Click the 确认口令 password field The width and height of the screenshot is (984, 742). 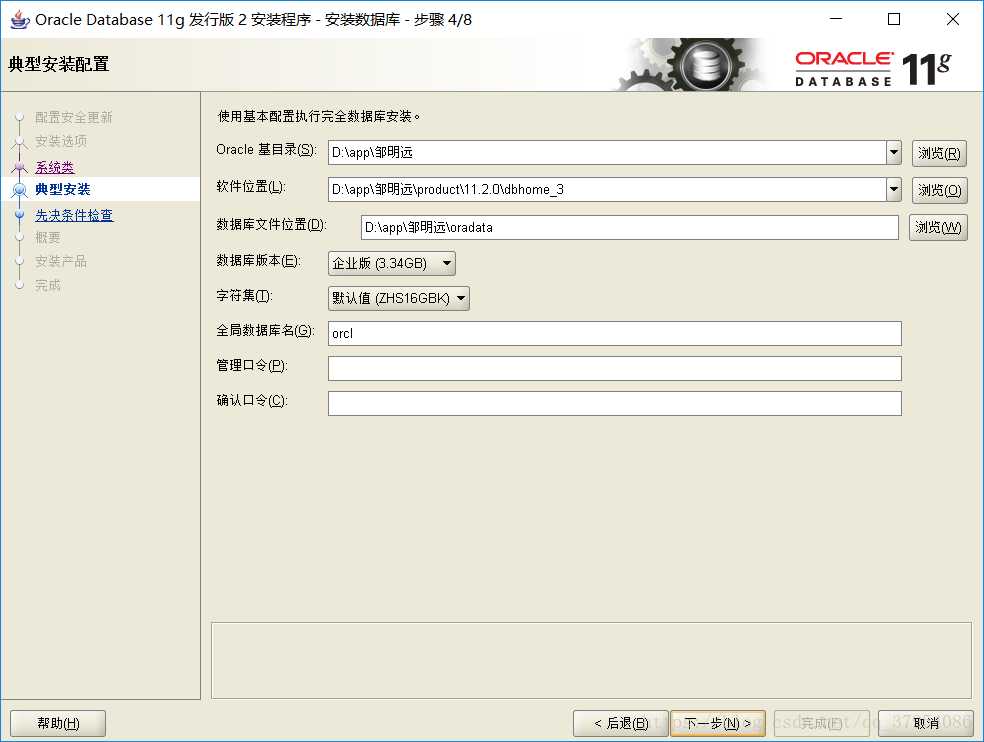coord(614,404)
